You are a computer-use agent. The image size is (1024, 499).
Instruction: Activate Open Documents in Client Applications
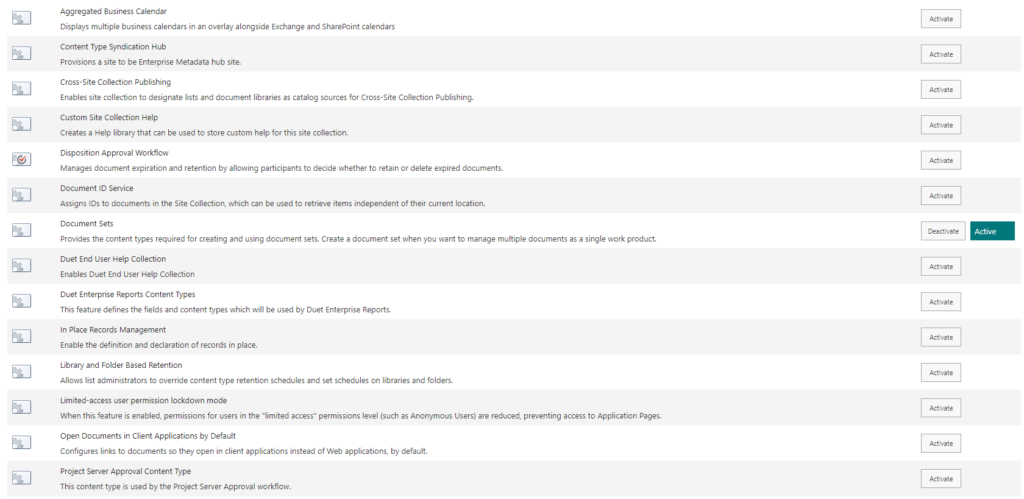pyautogui.click(x=941, y=443)
